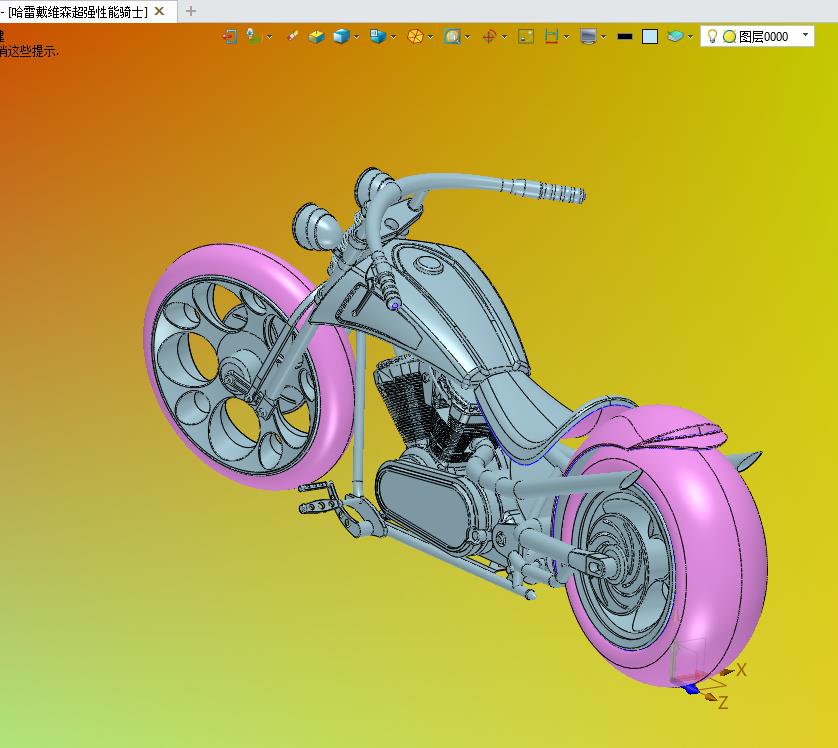
Task: Open the 图层0000 layer dropdown
Action: [x=805, y=35]
